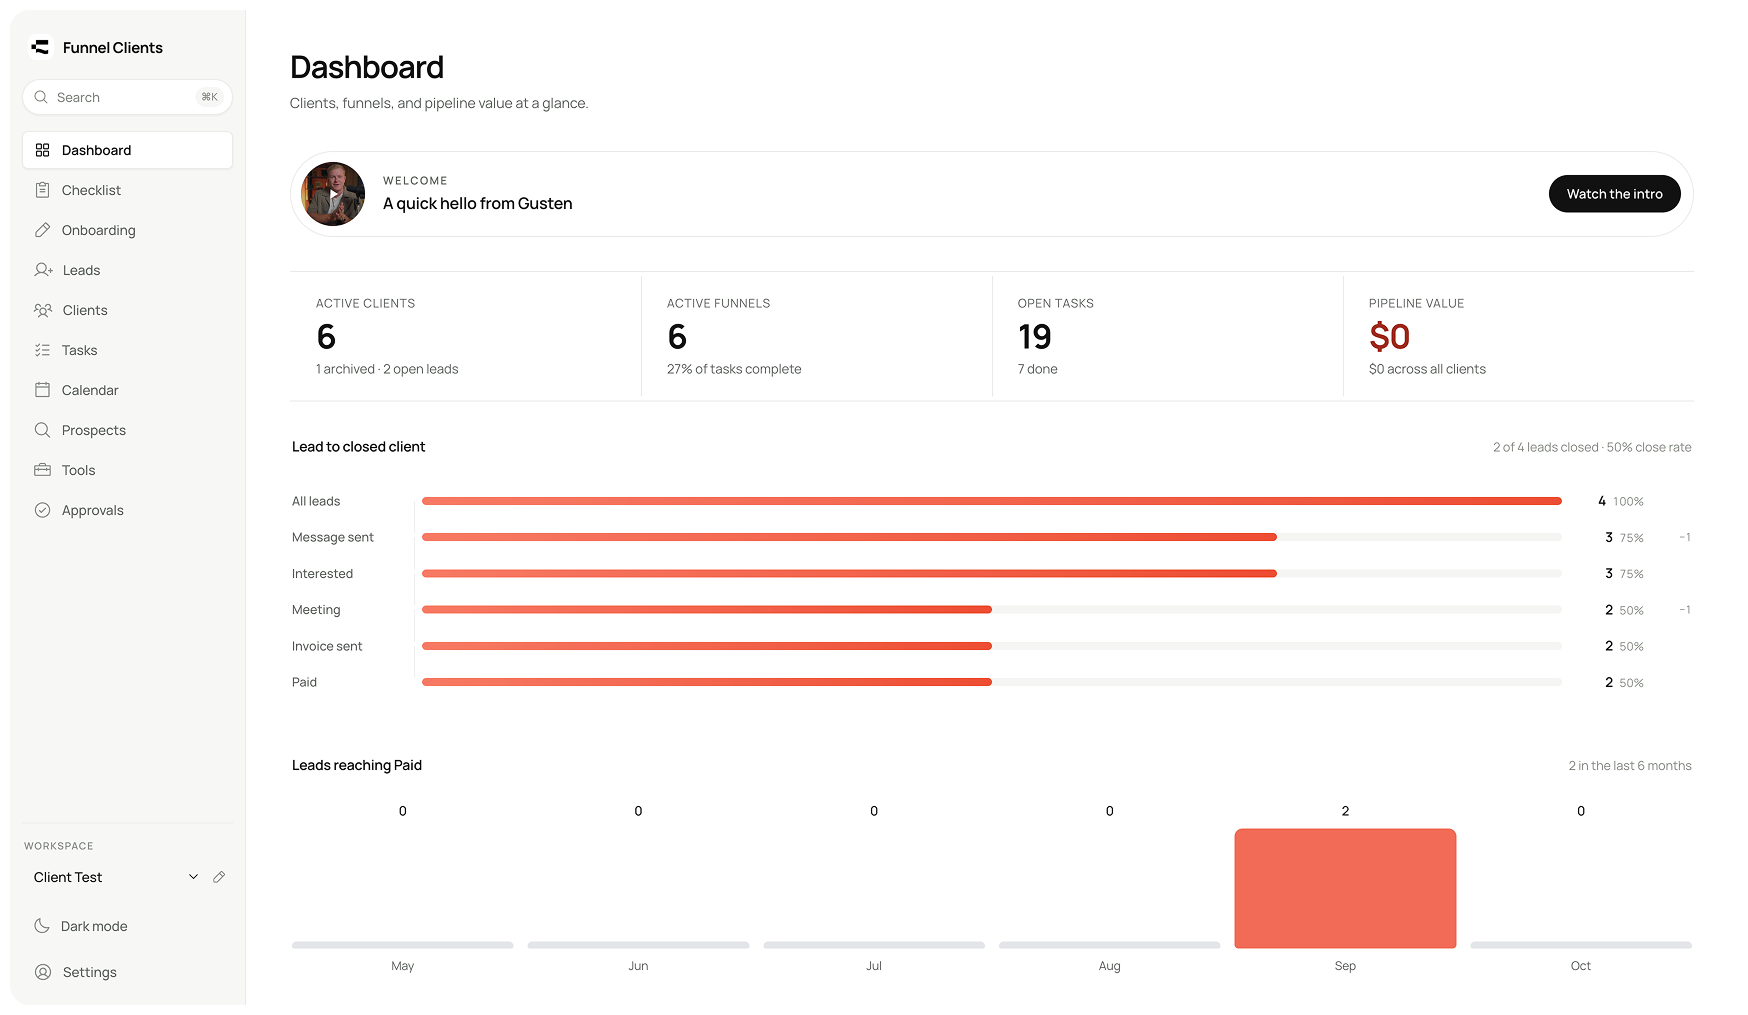Image resolution: width=1748 pixels, height=1015 pixels.
Task: Click "27% of tasks complete" text
Action: click(734, 369)
